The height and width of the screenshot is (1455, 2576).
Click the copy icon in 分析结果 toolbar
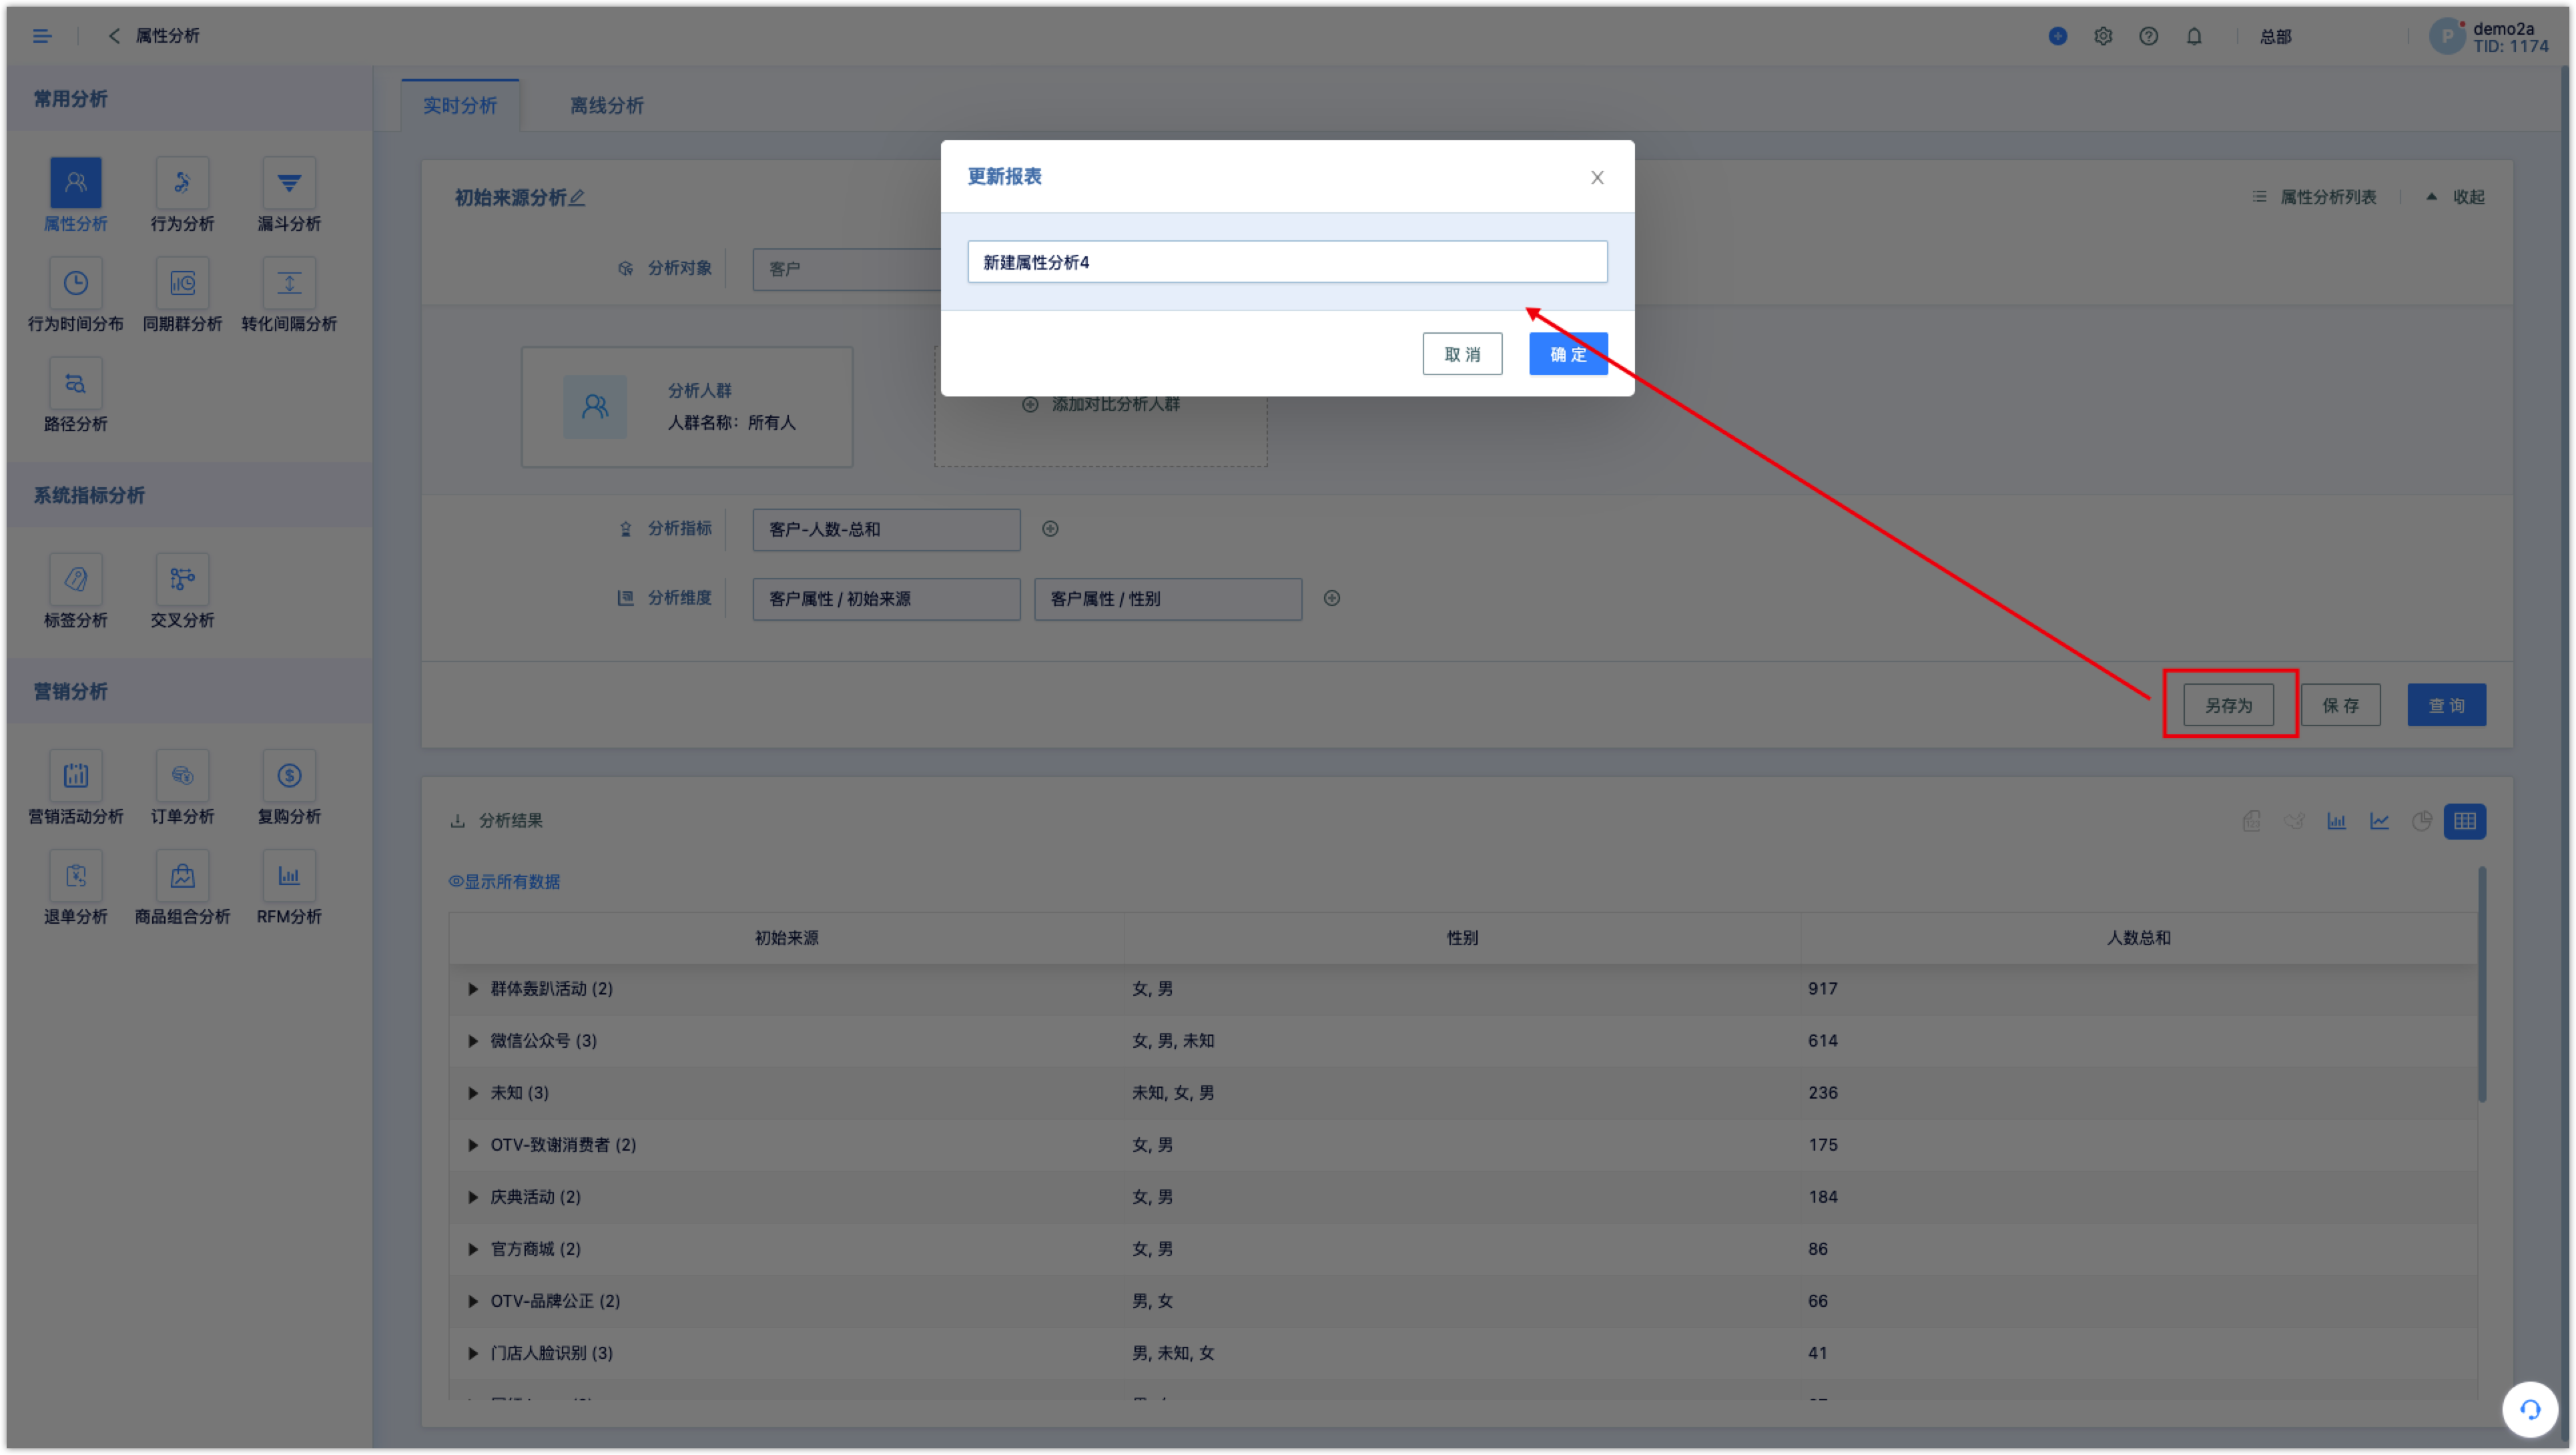tap(2251, 821)
